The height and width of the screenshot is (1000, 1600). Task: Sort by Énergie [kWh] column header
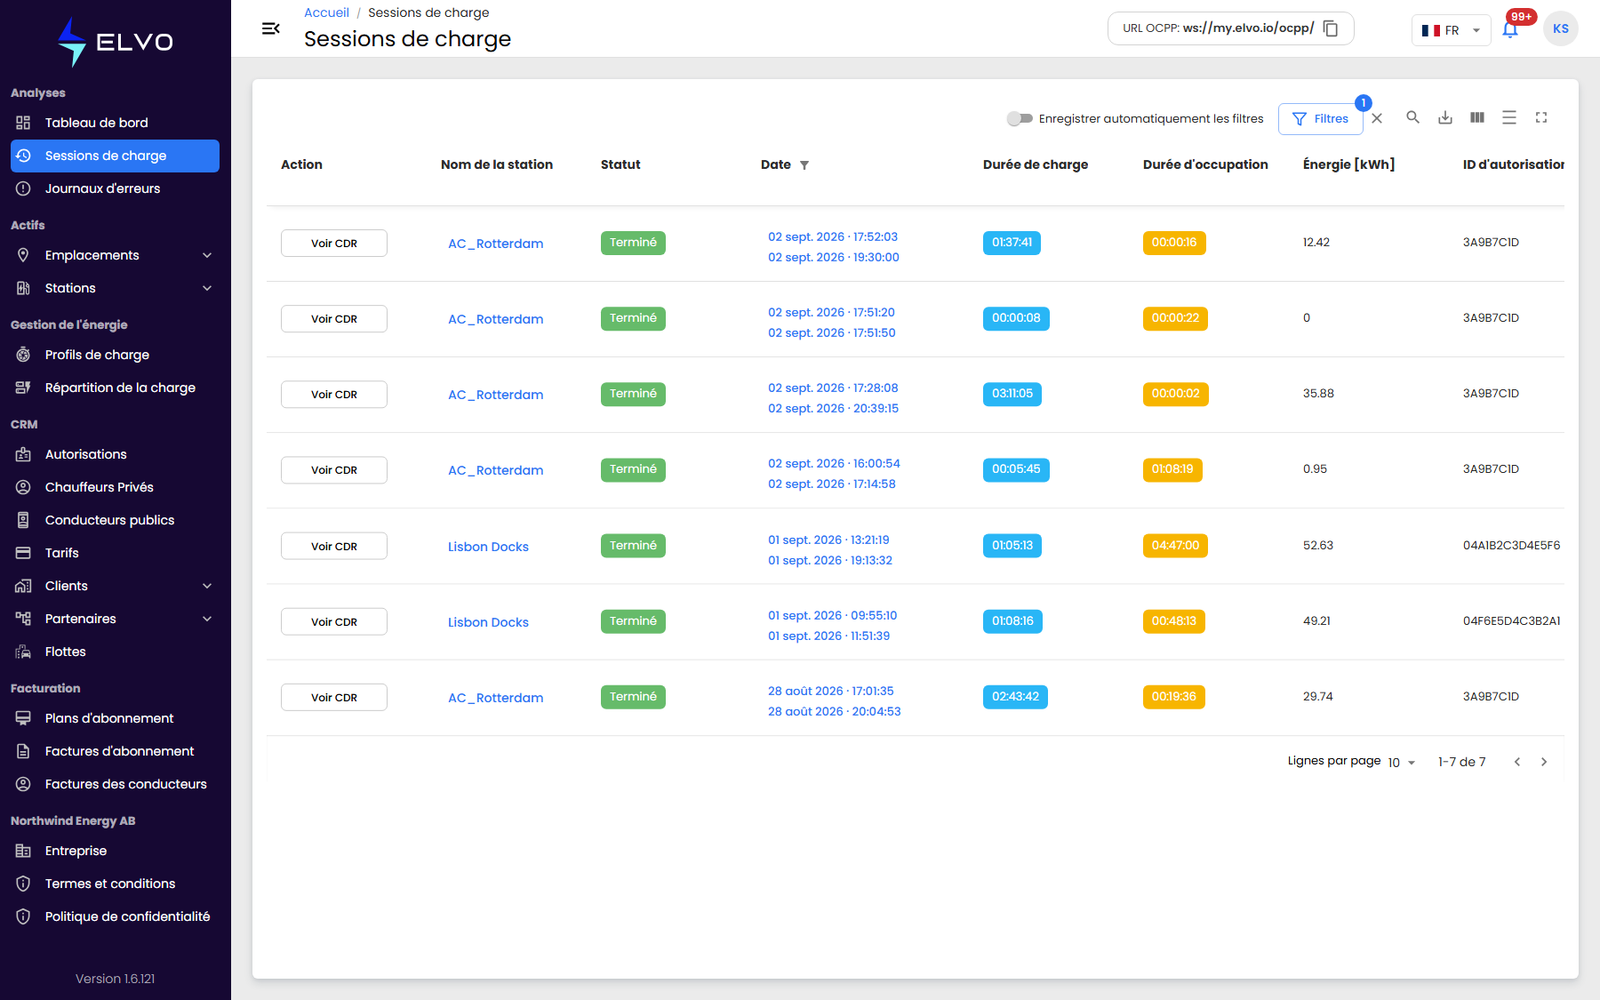pyautogui.click(x=1348, y=165)
